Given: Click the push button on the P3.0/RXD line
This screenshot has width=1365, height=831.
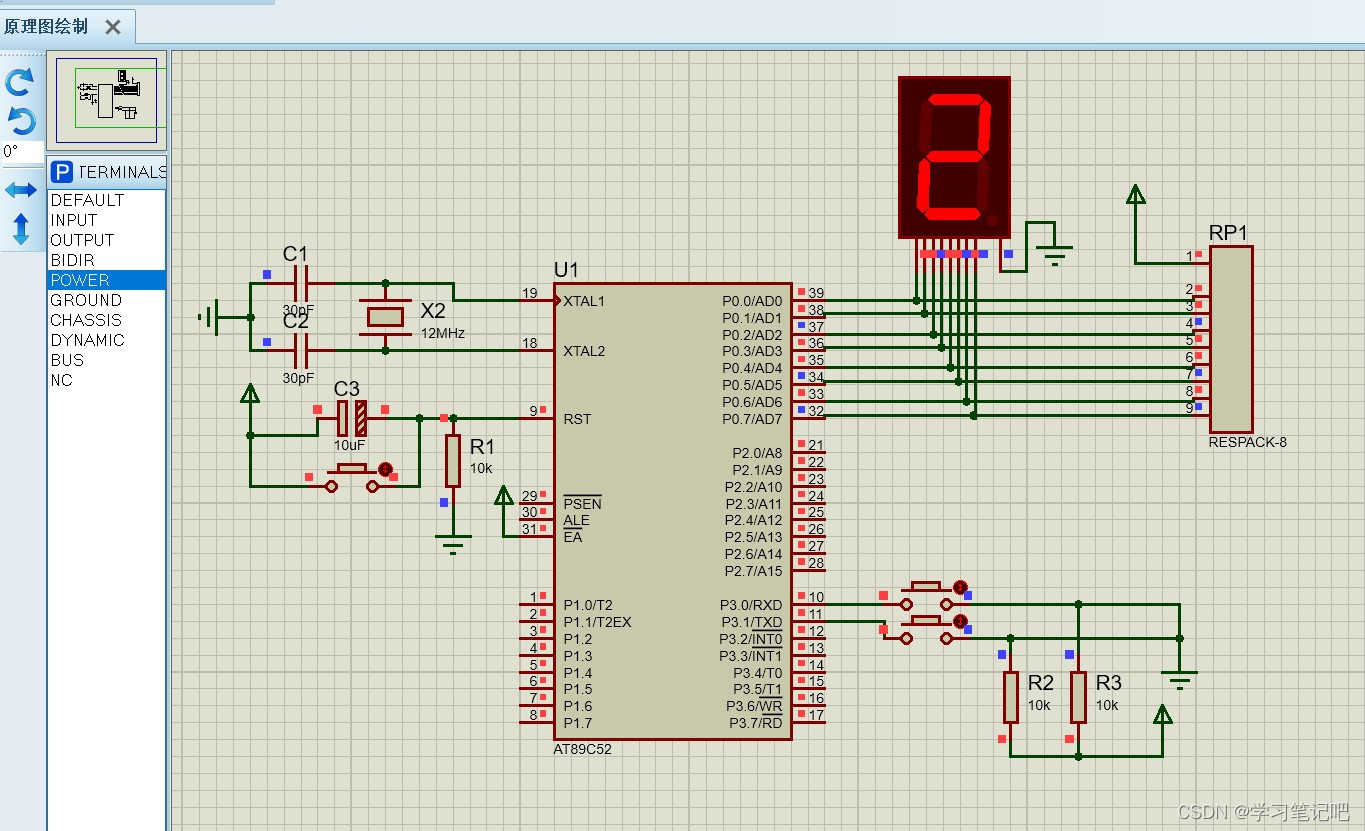Looking at the screenshot, I should point(927,595).
